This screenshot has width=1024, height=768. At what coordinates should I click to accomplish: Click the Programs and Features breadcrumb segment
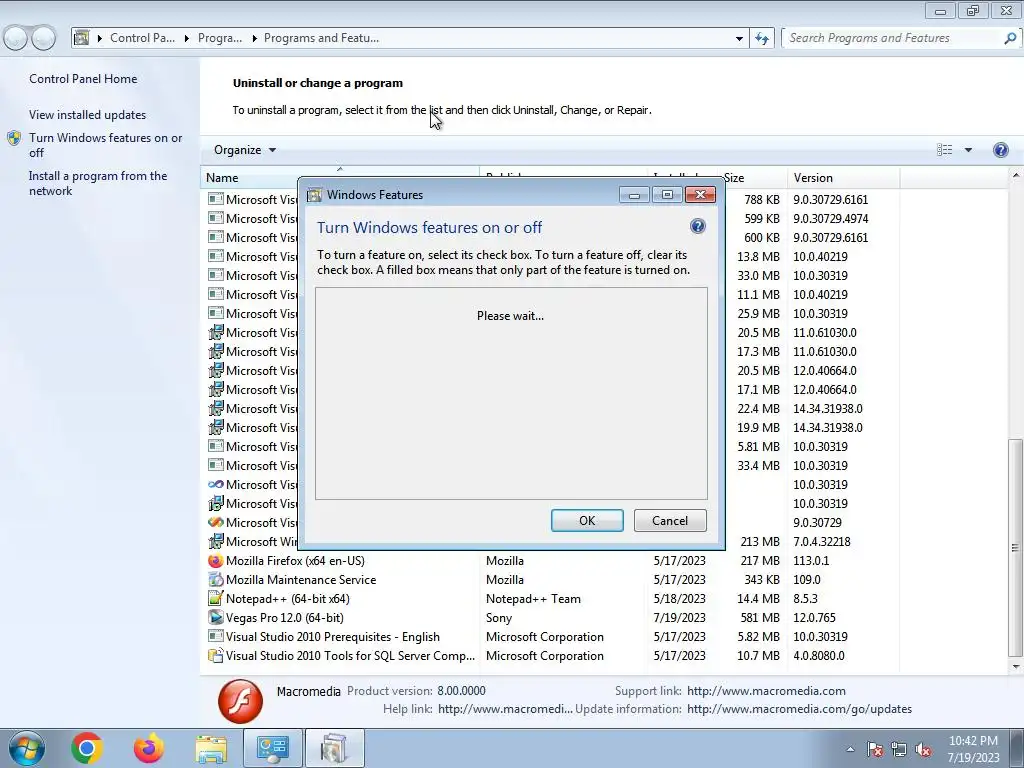[x=321, y=38]
